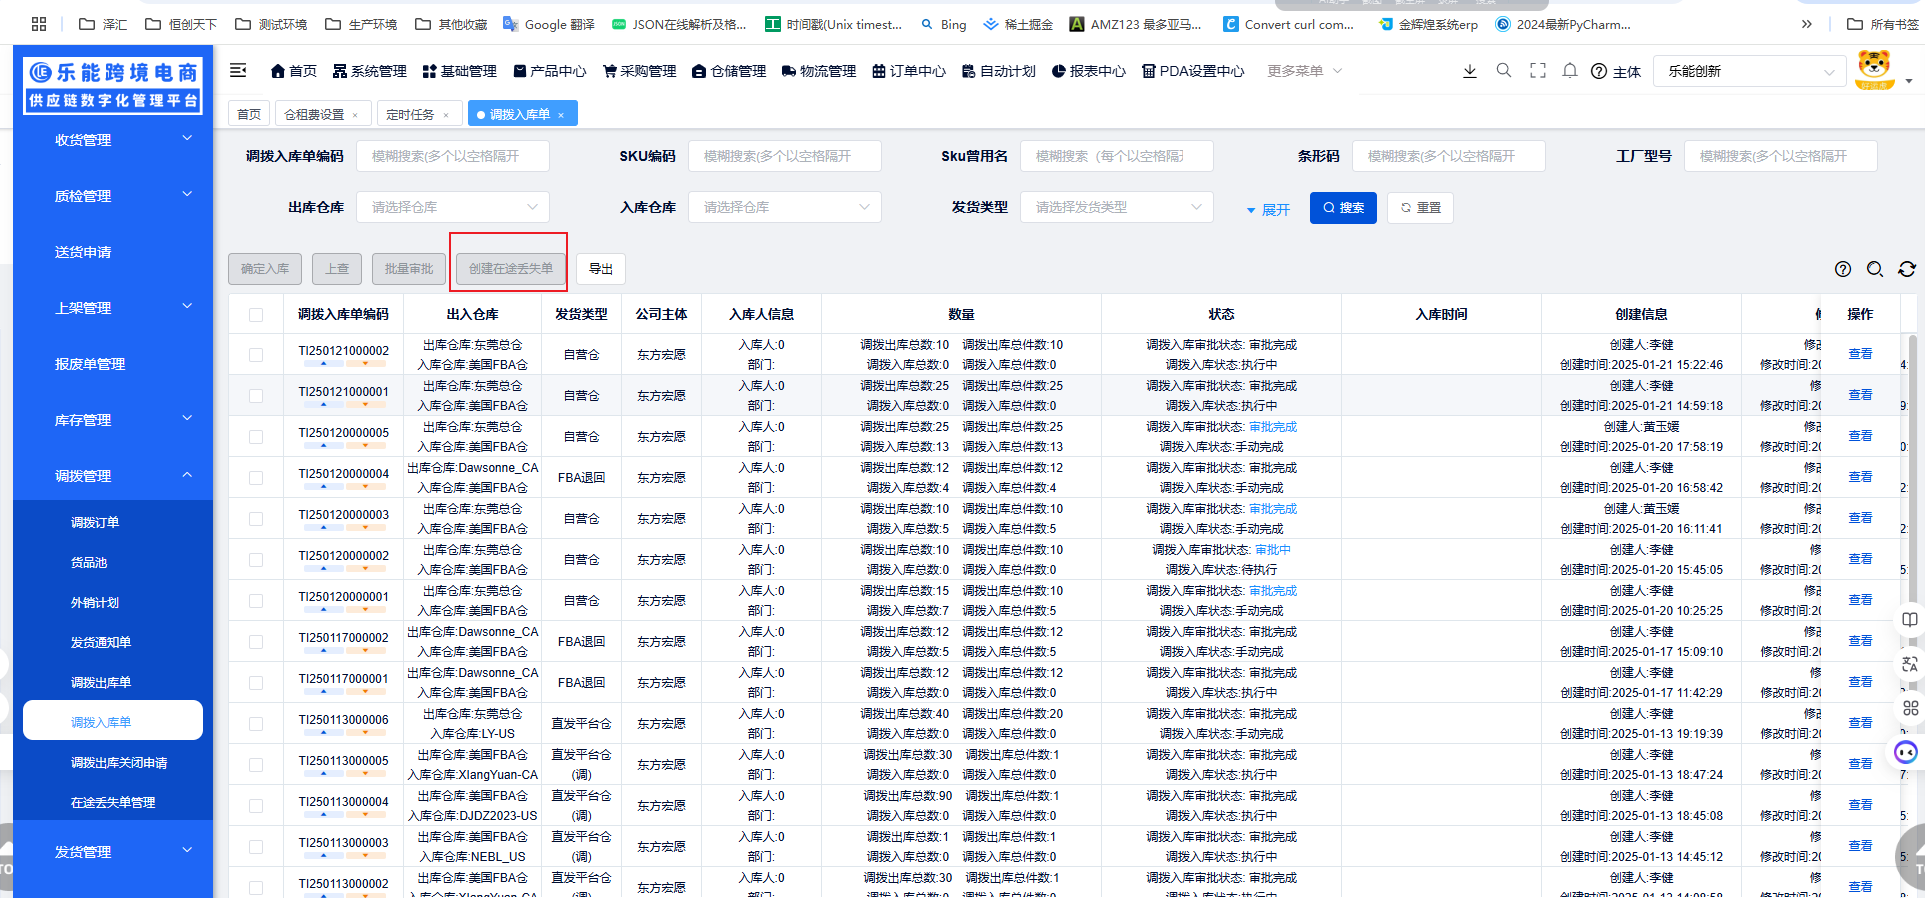This screenshot has height=898, width=1925.
Task: Click the sidebar collapse hamburger icon
Action: pyautogui.click(x=238, y=70)
